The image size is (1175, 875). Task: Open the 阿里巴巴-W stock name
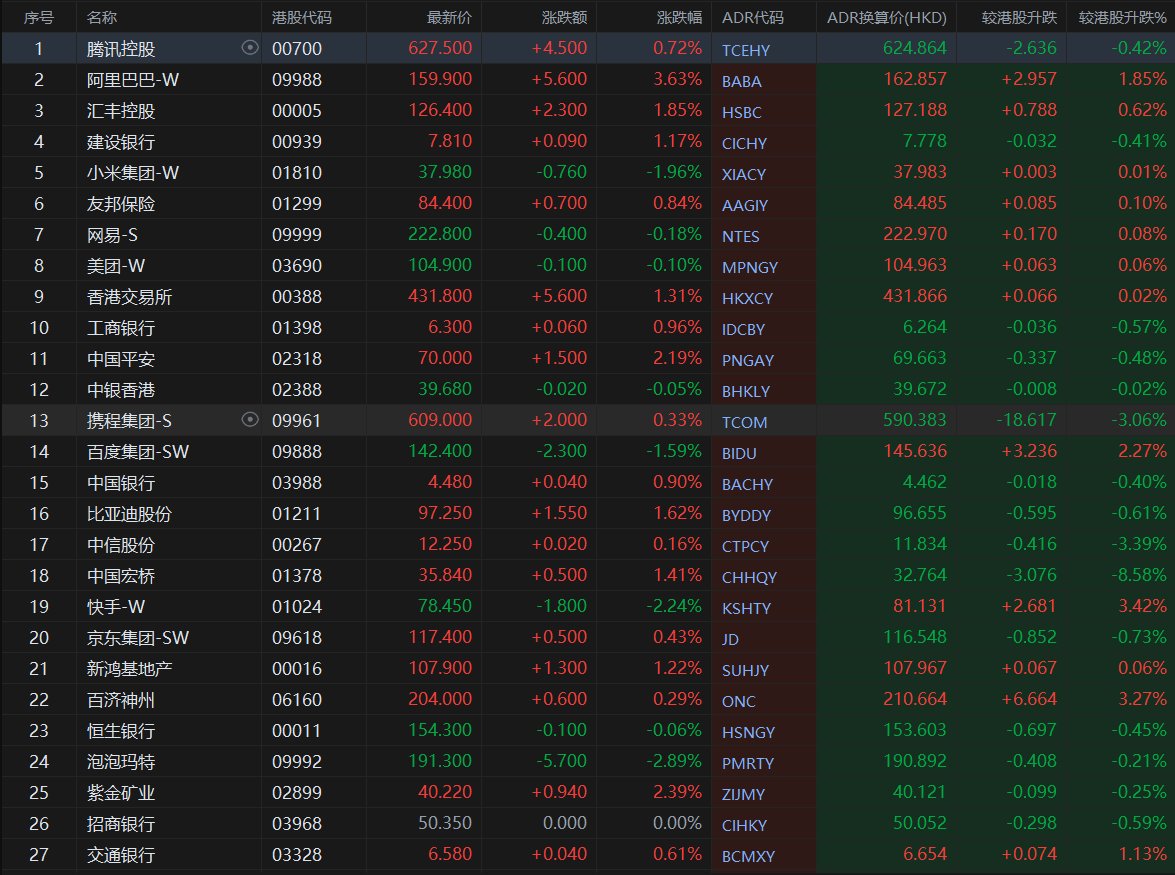tap(134, 80)
